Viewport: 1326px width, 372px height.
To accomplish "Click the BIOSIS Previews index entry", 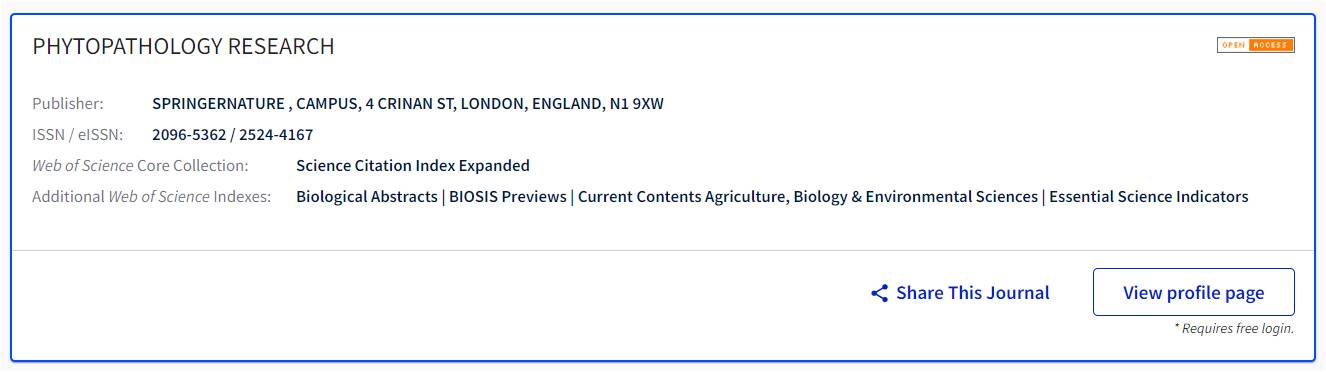I will 508,197.
